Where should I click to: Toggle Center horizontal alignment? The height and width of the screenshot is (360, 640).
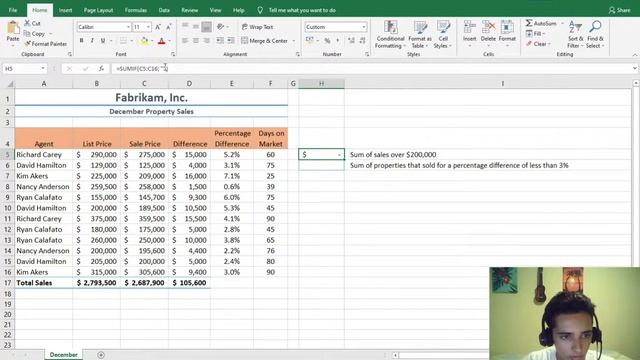[196, 40]
